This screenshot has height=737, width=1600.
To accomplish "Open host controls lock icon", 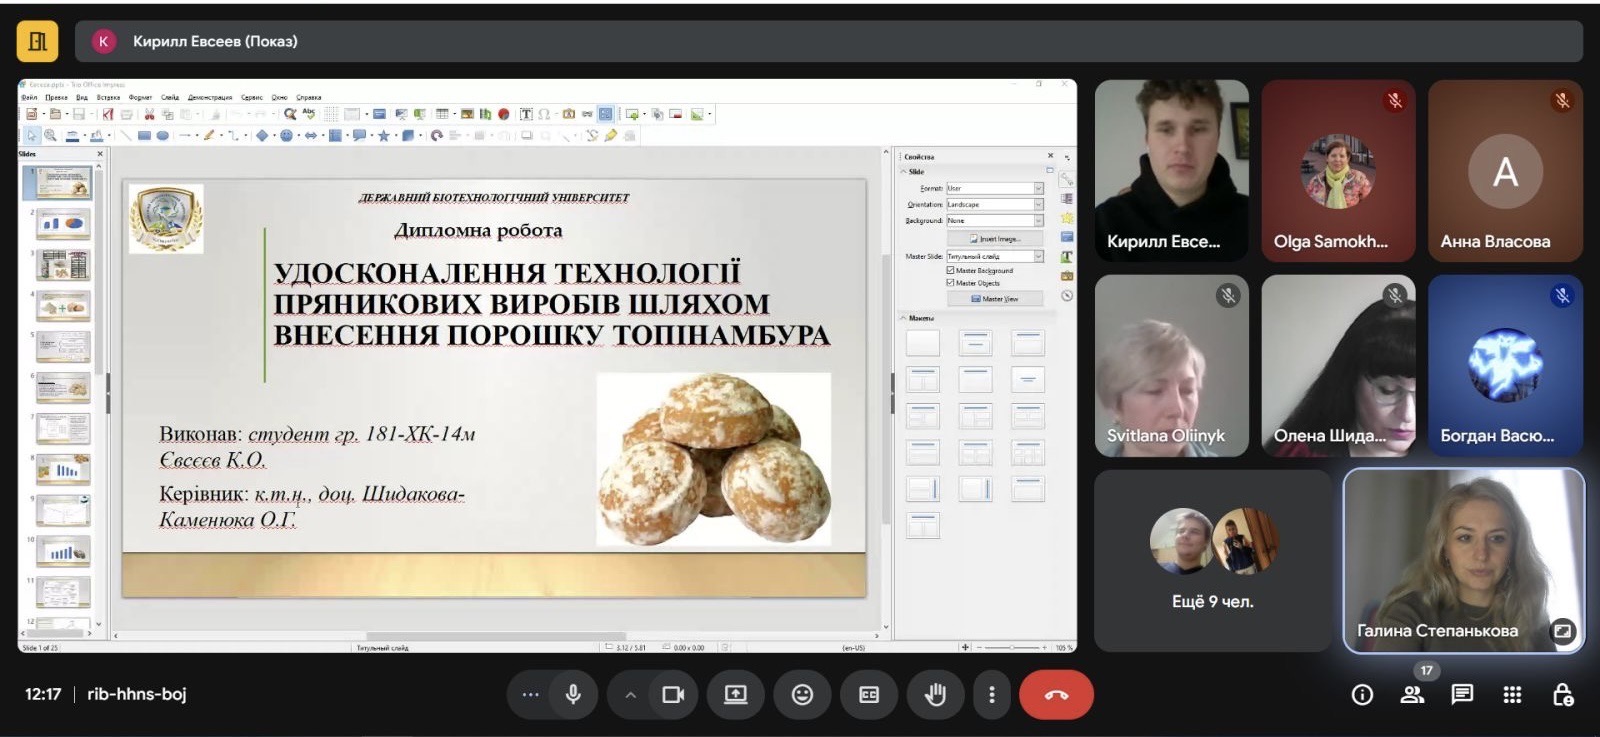I will pyautogui.click(x=1562, y=695).
